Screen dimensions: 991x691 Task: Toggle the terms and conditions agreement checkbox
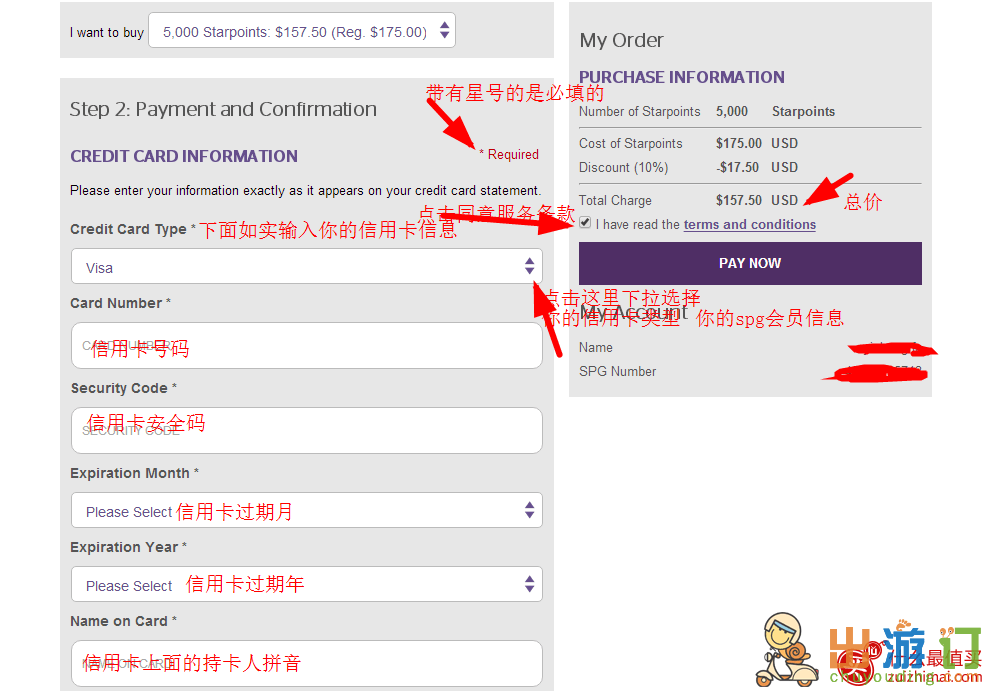click(x=585, y=223)
